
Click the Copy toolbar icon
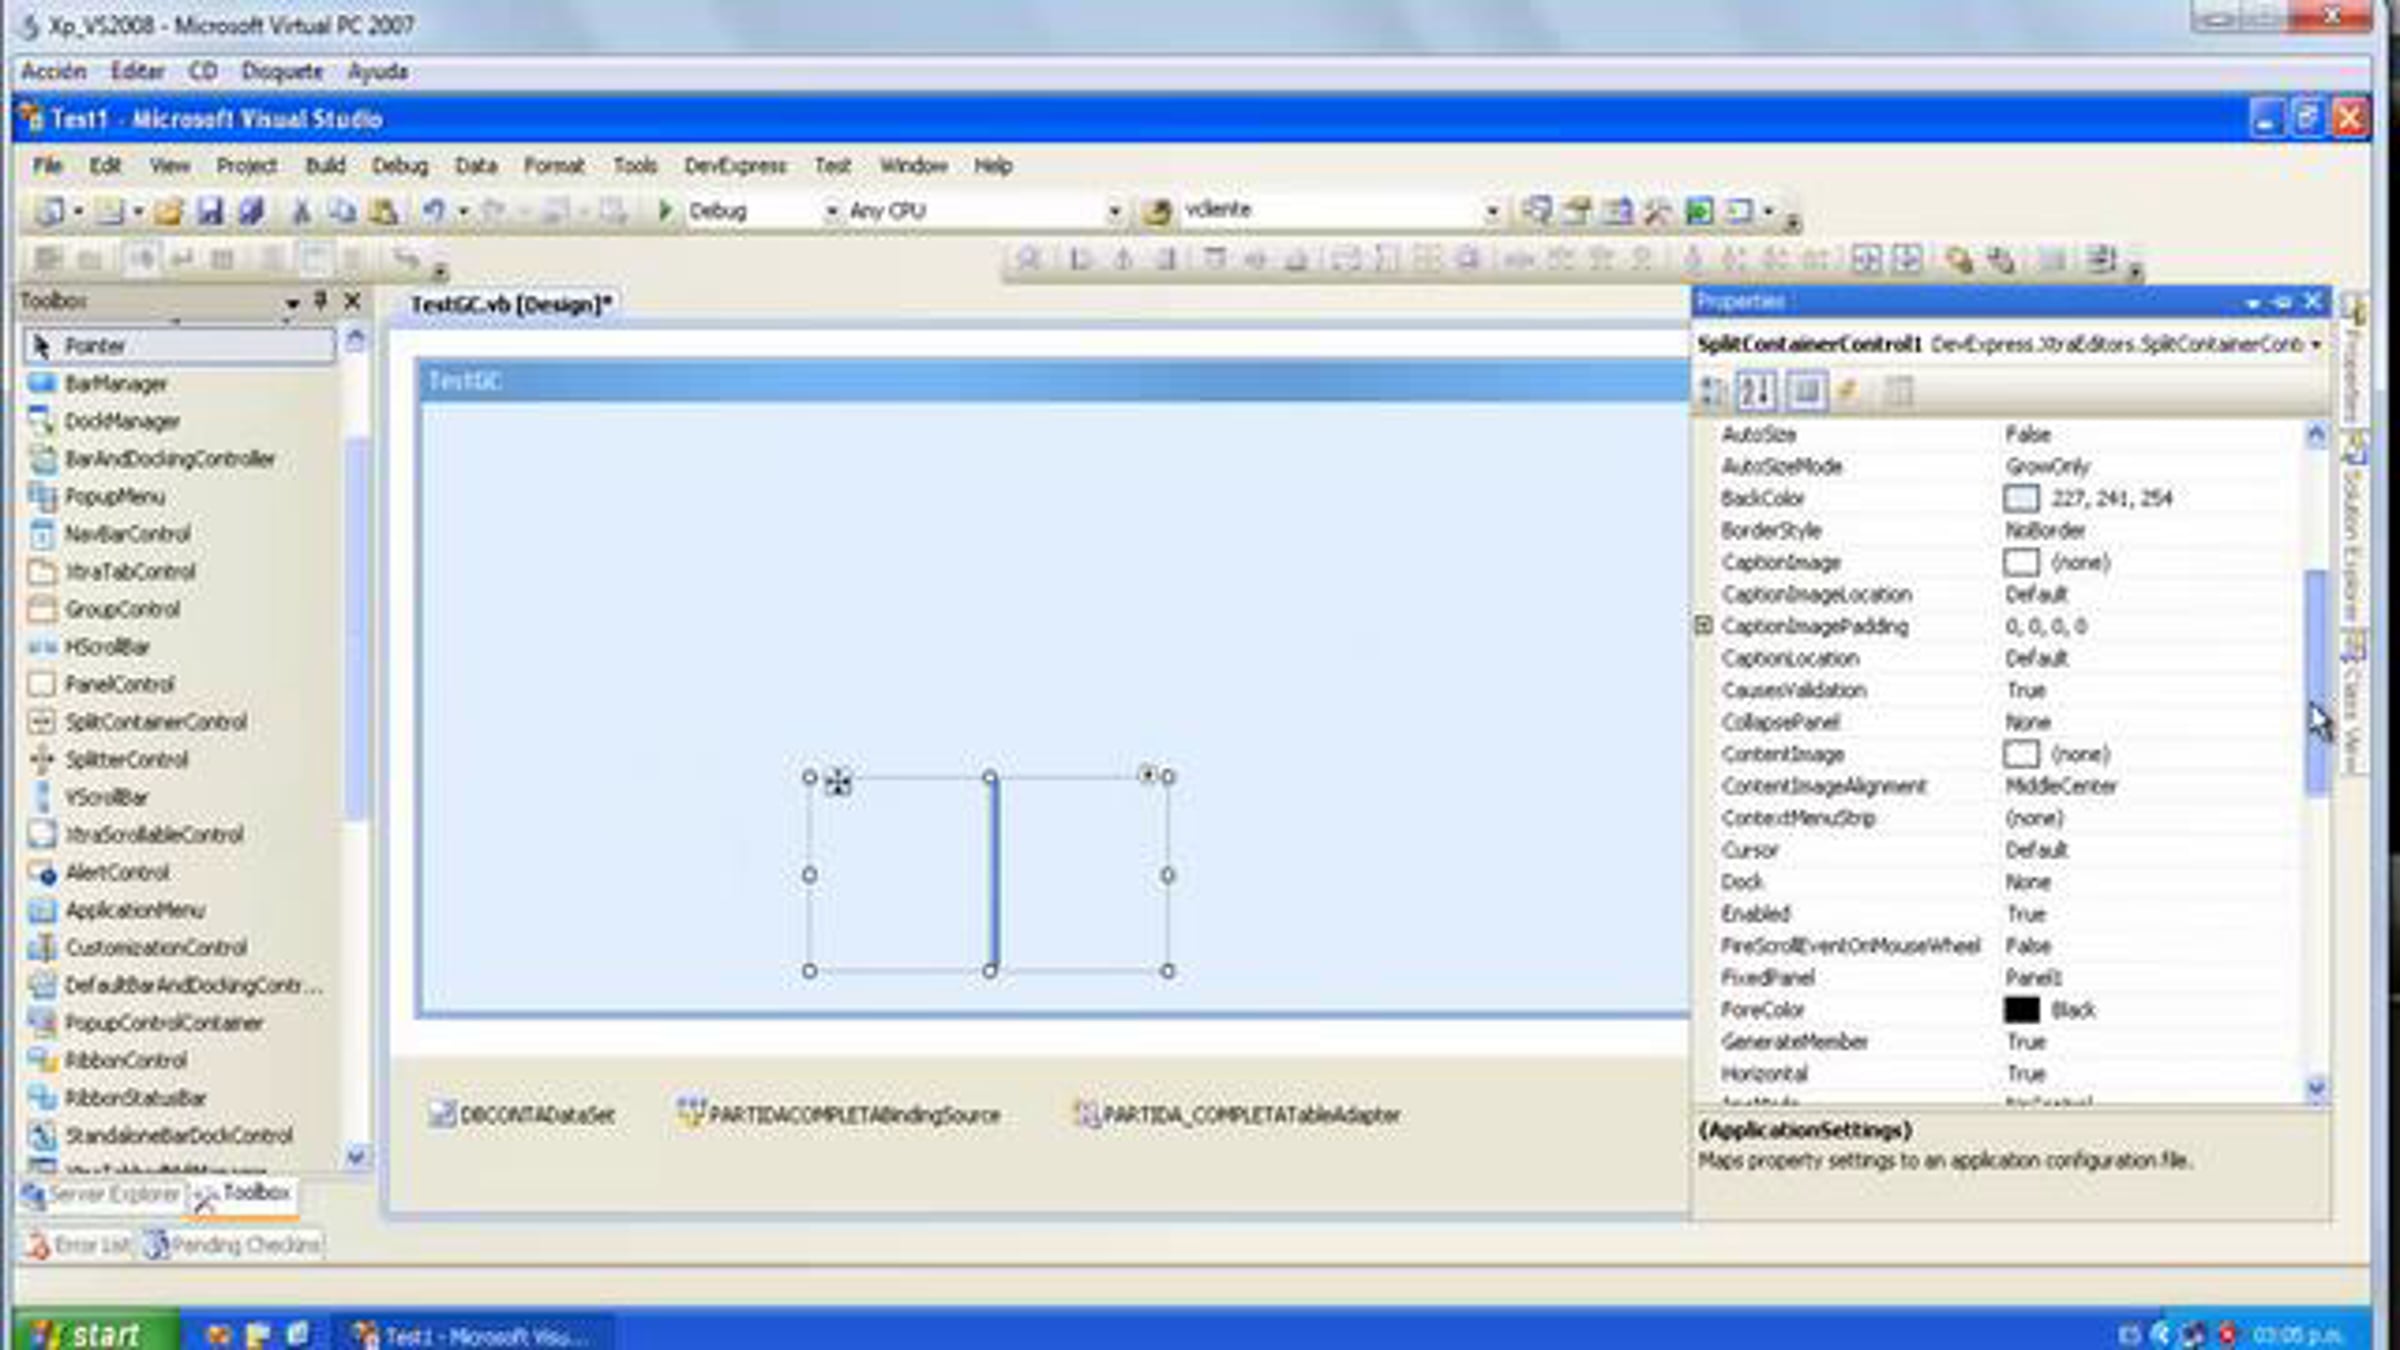tap(342, 211)
